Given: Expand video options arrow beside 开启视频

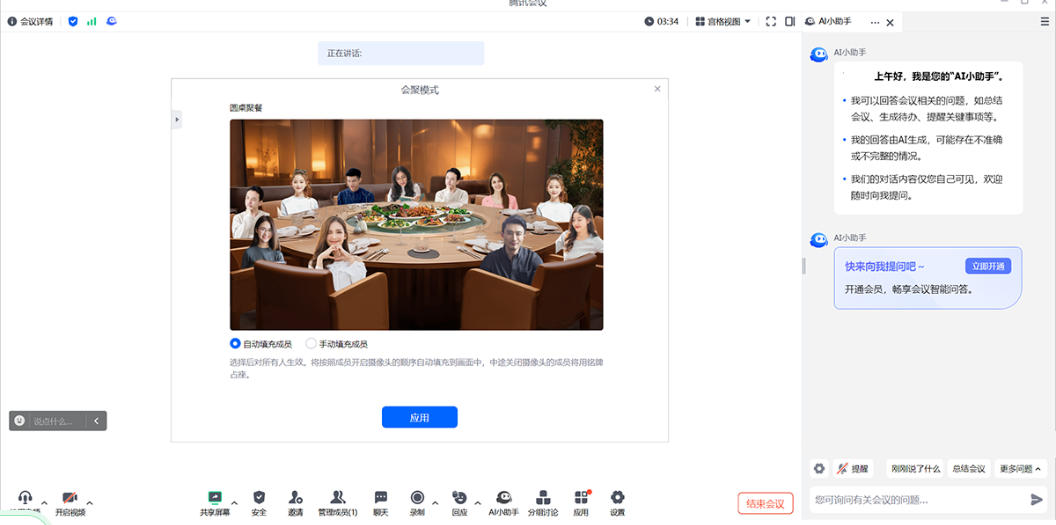Looking at the screenshot, I should pyautogui.click(x=90, y=502).
